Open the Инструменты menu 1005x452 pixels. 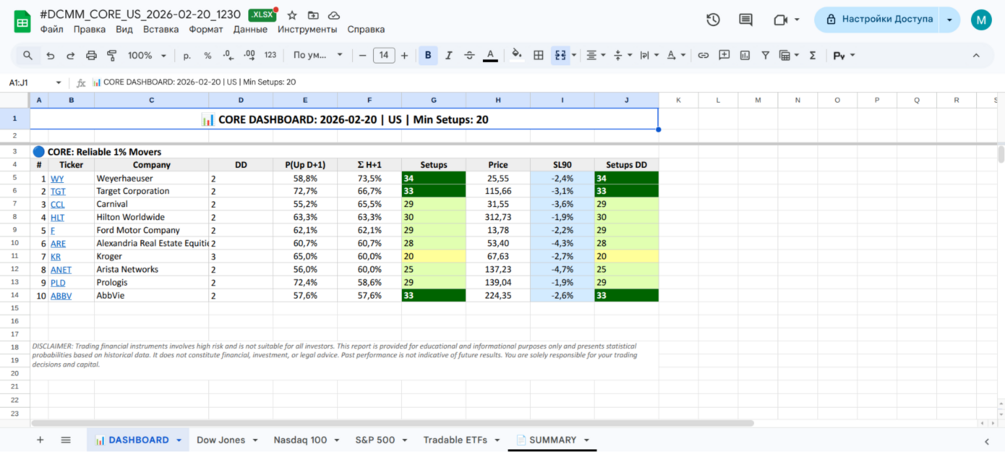[307, 29]
